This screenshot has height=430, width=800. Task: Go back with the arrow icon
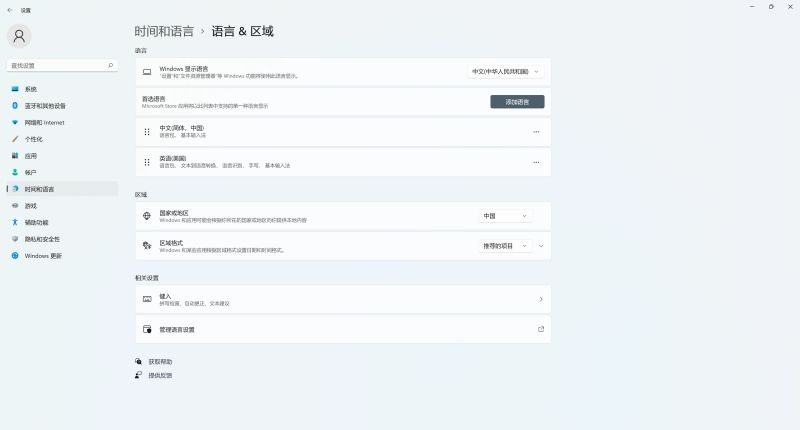10,10
